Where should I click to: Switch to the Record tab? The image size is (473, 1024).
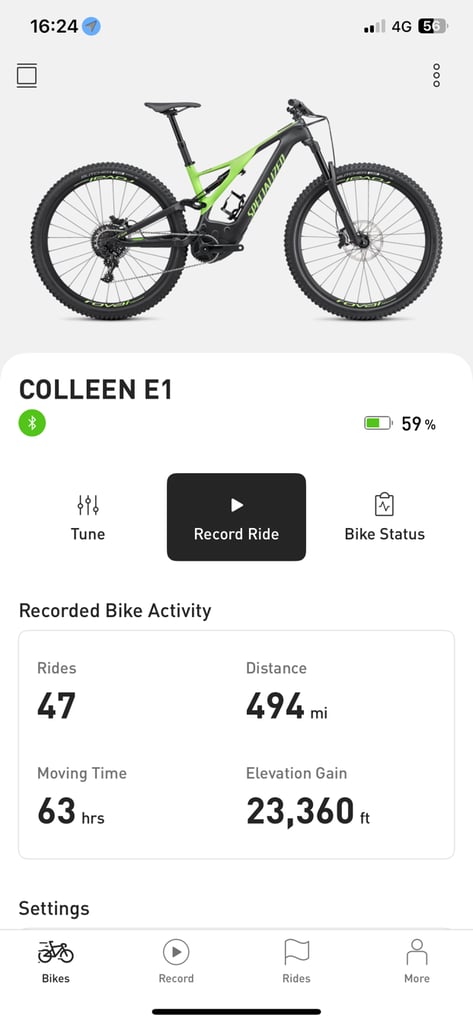176,961
